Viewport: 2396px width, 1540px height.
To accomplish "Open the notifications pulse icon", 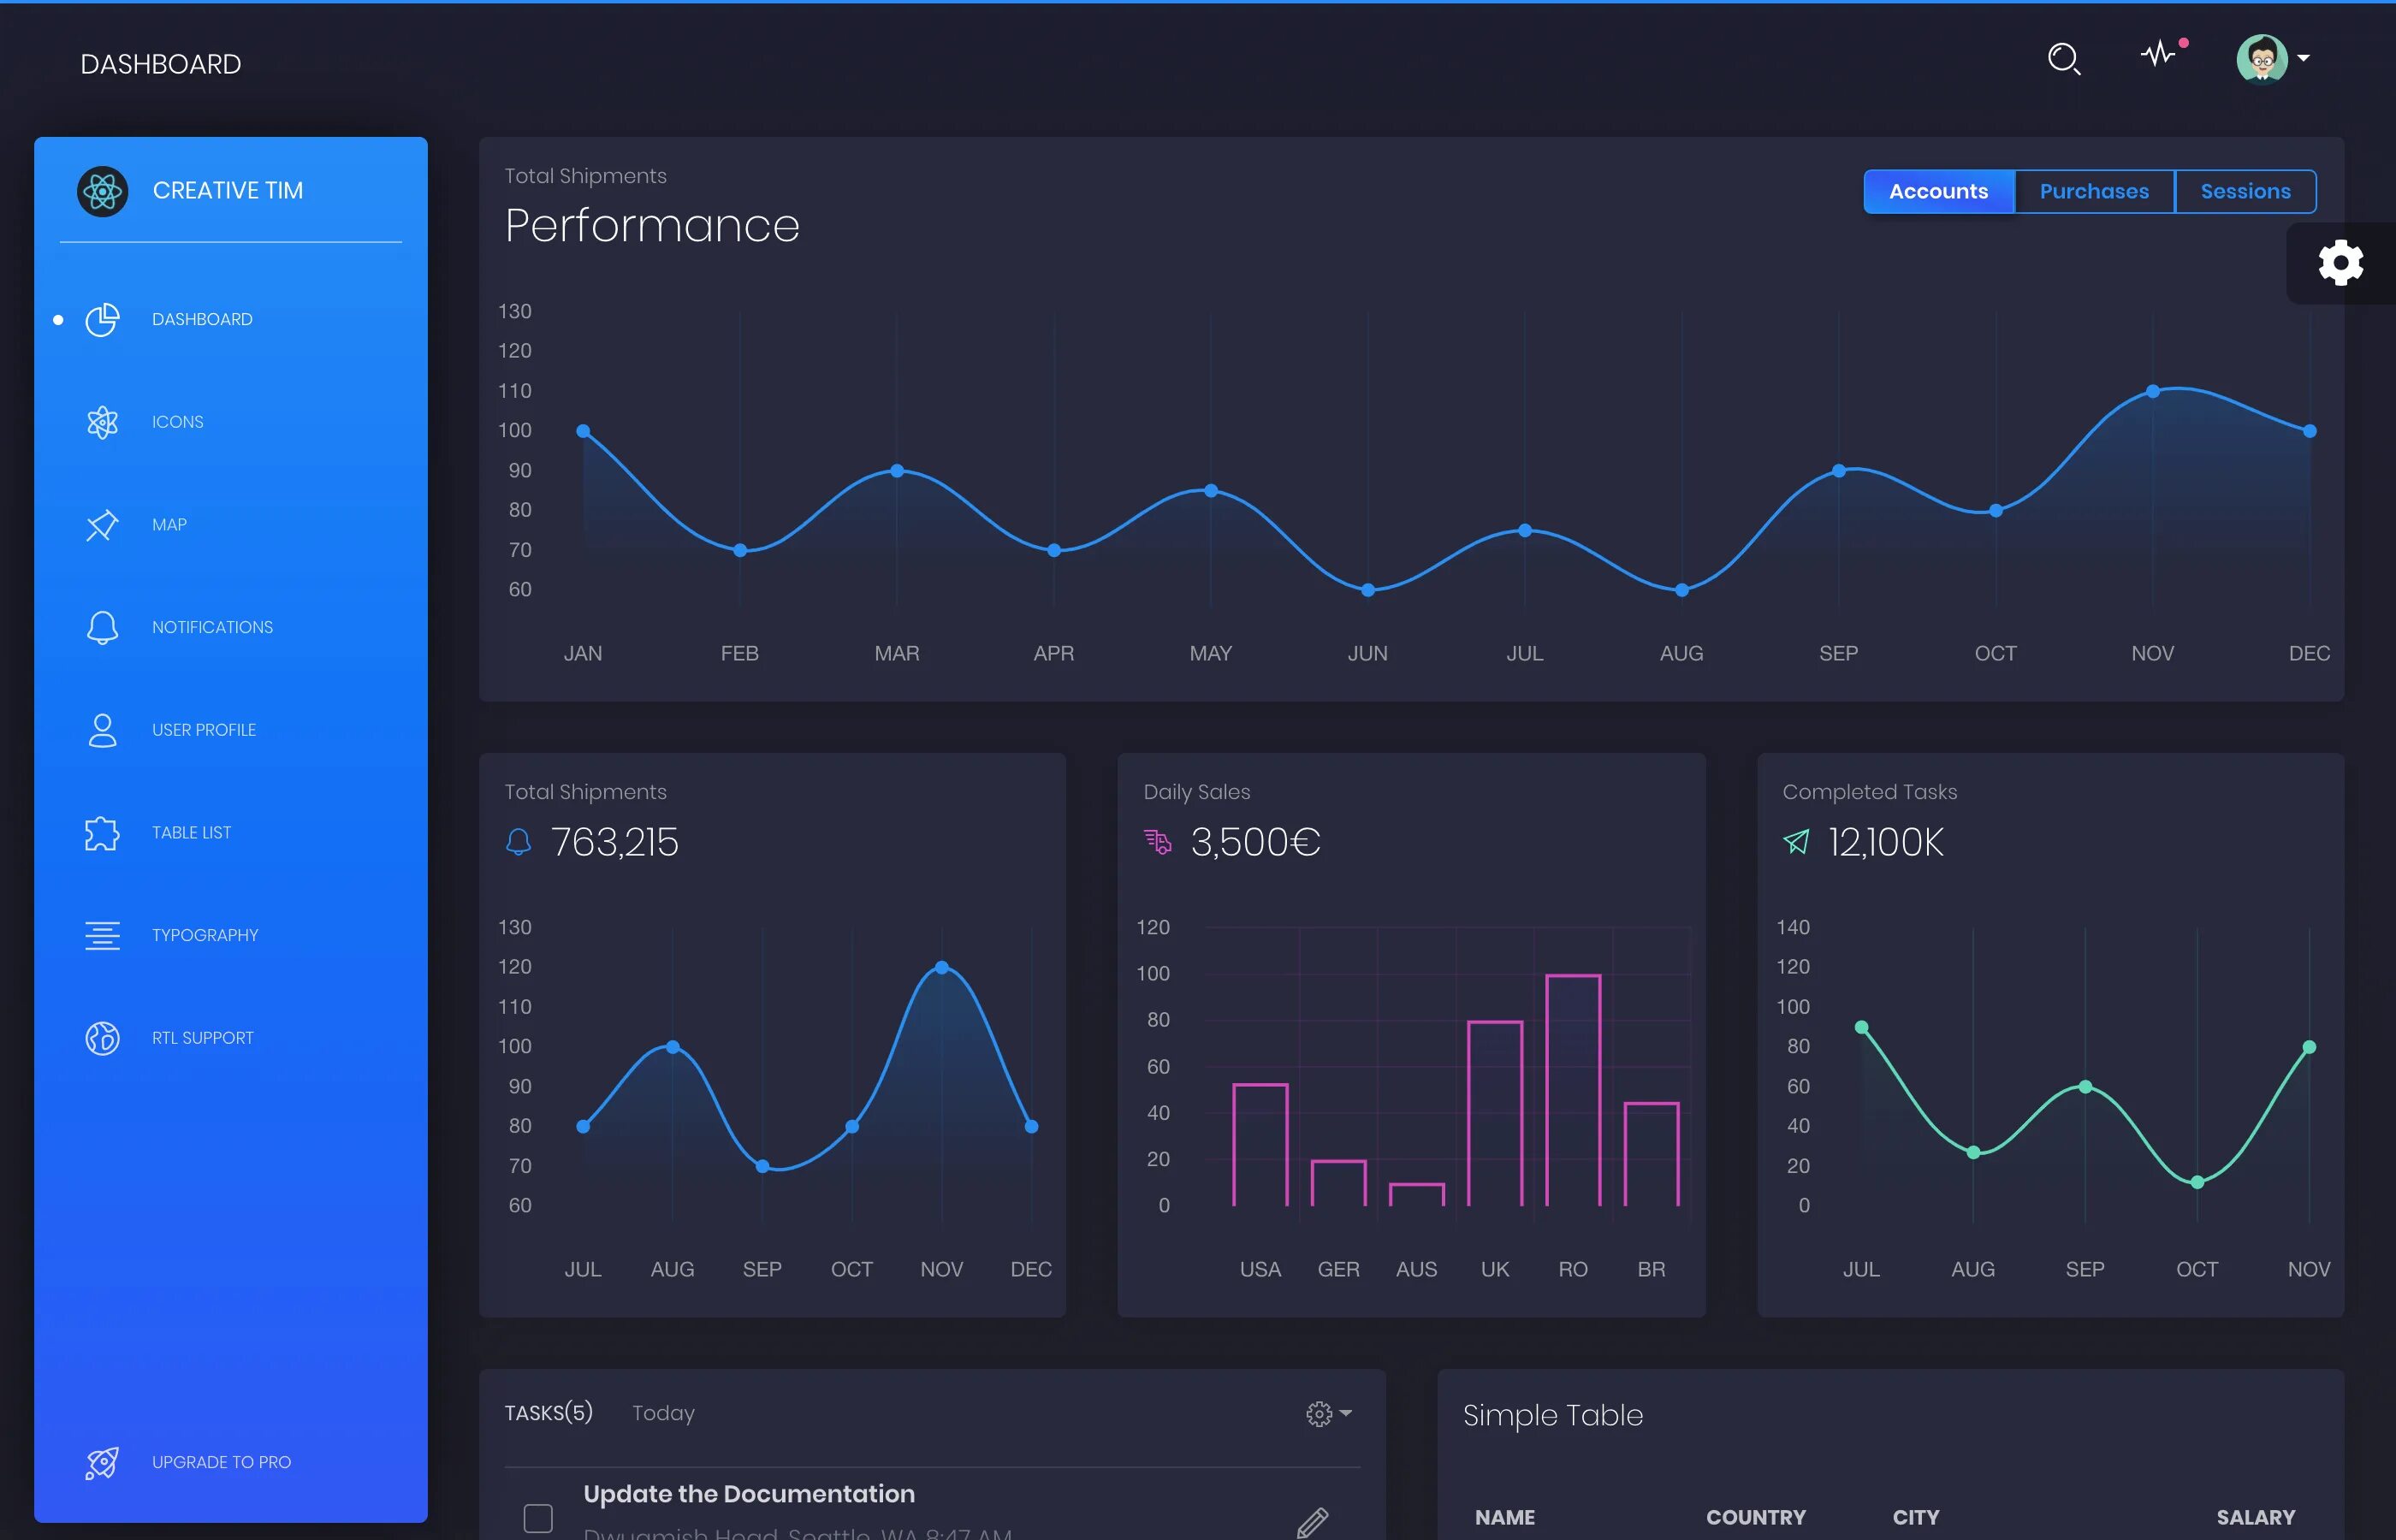I will coord(2160,54).
